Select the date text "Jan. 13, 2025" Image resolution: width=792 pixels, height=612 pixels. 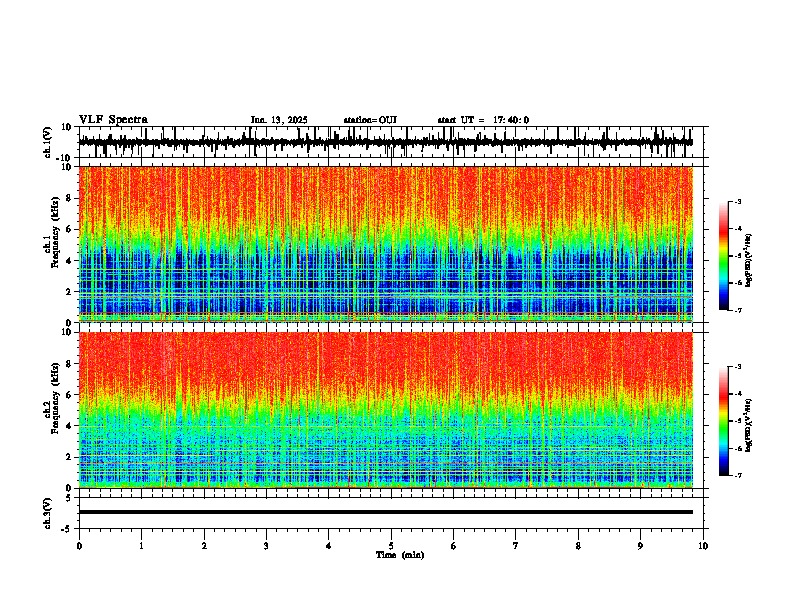(279, 120)
